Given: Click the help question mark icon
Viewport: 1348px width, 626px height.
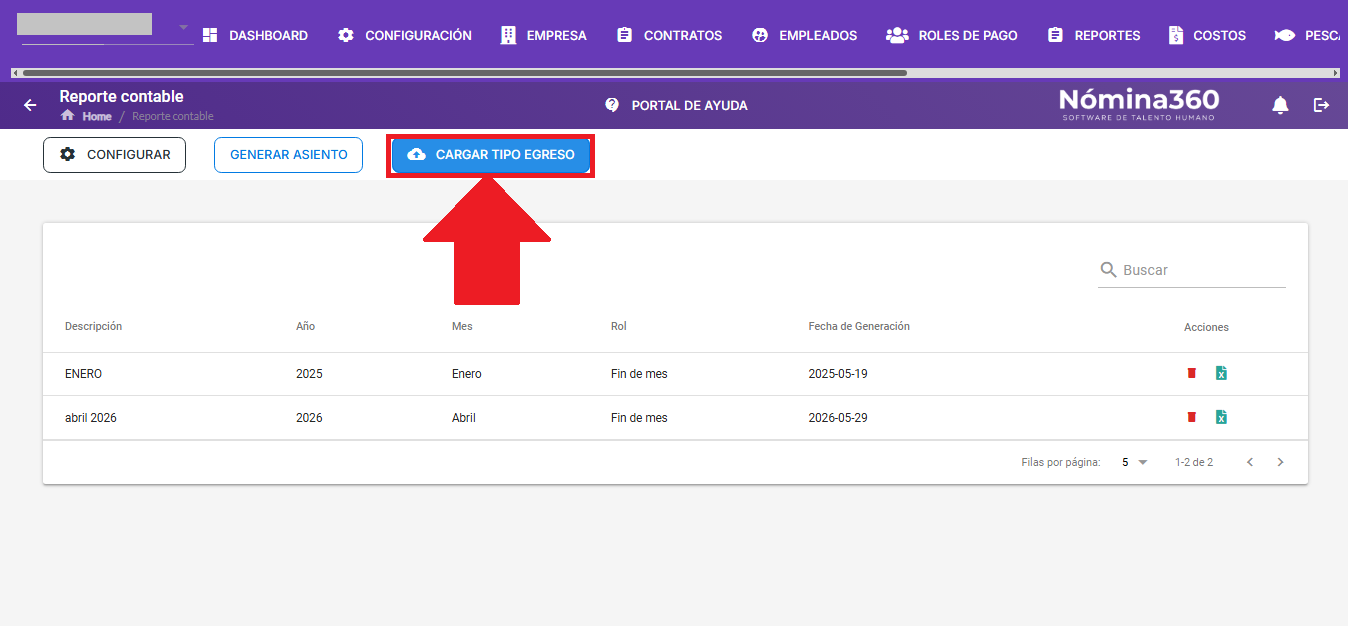Looking at the screenshot, I should 612,105.
